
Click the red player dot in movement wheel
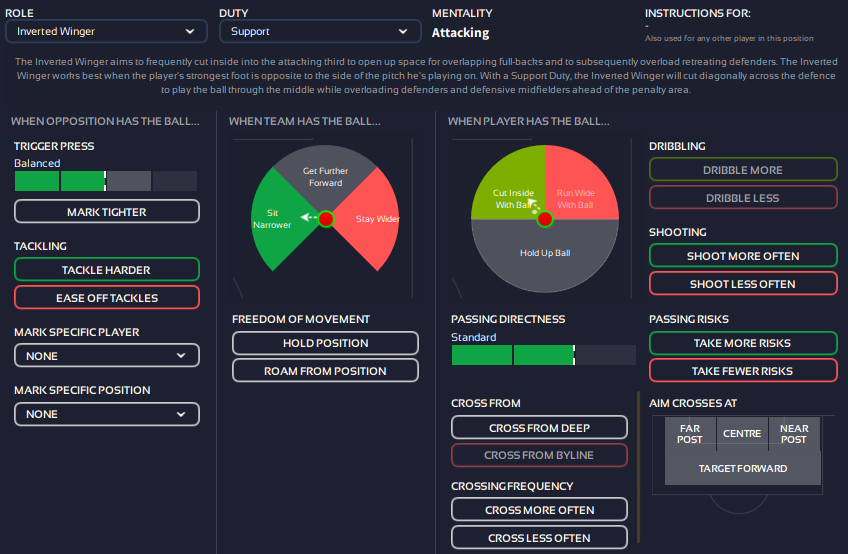[326, 219]
